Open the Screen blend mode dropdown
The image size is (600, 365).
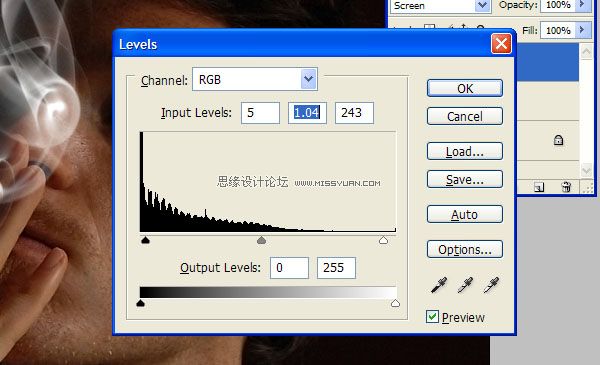point(482,5)
